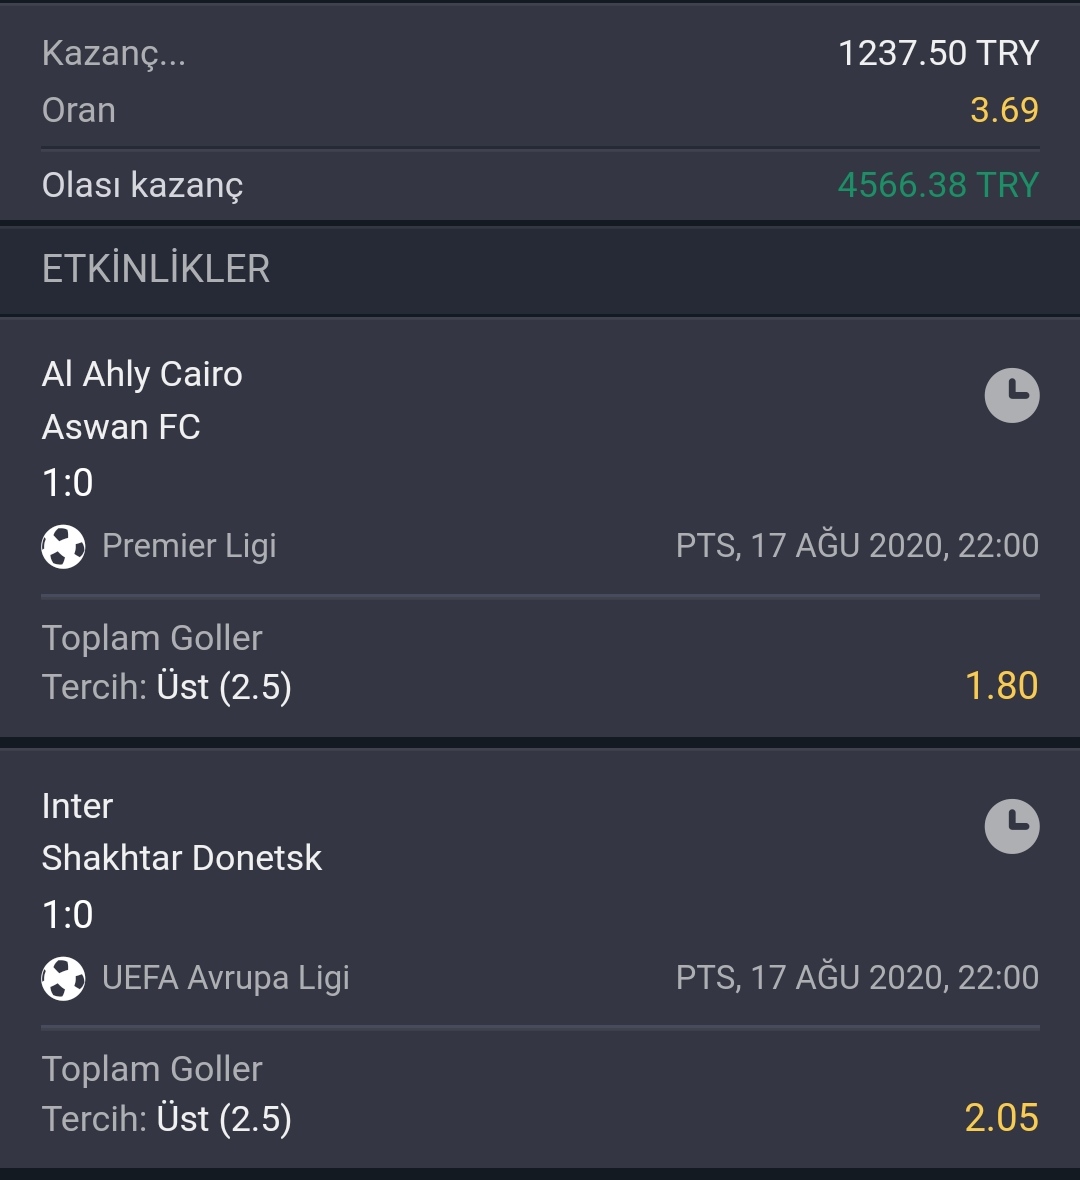Expand the truncated Kazanç... label
The image size is (1080, 1180).
tap(114, 53)
